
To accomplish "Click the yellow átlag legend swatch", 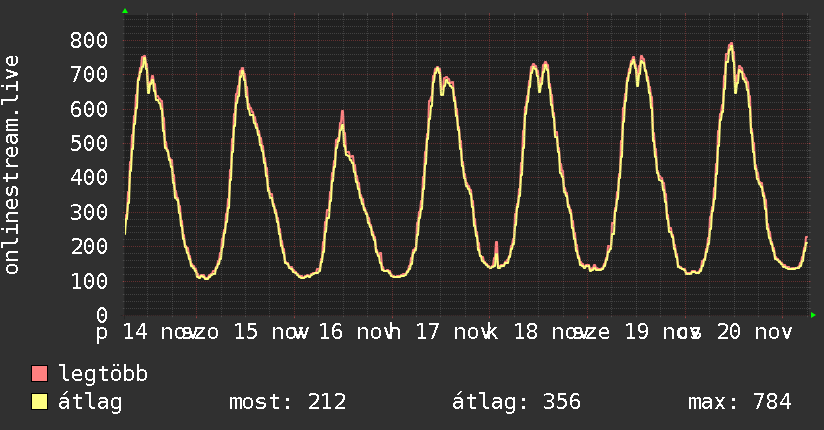I will tap(39, 401).
